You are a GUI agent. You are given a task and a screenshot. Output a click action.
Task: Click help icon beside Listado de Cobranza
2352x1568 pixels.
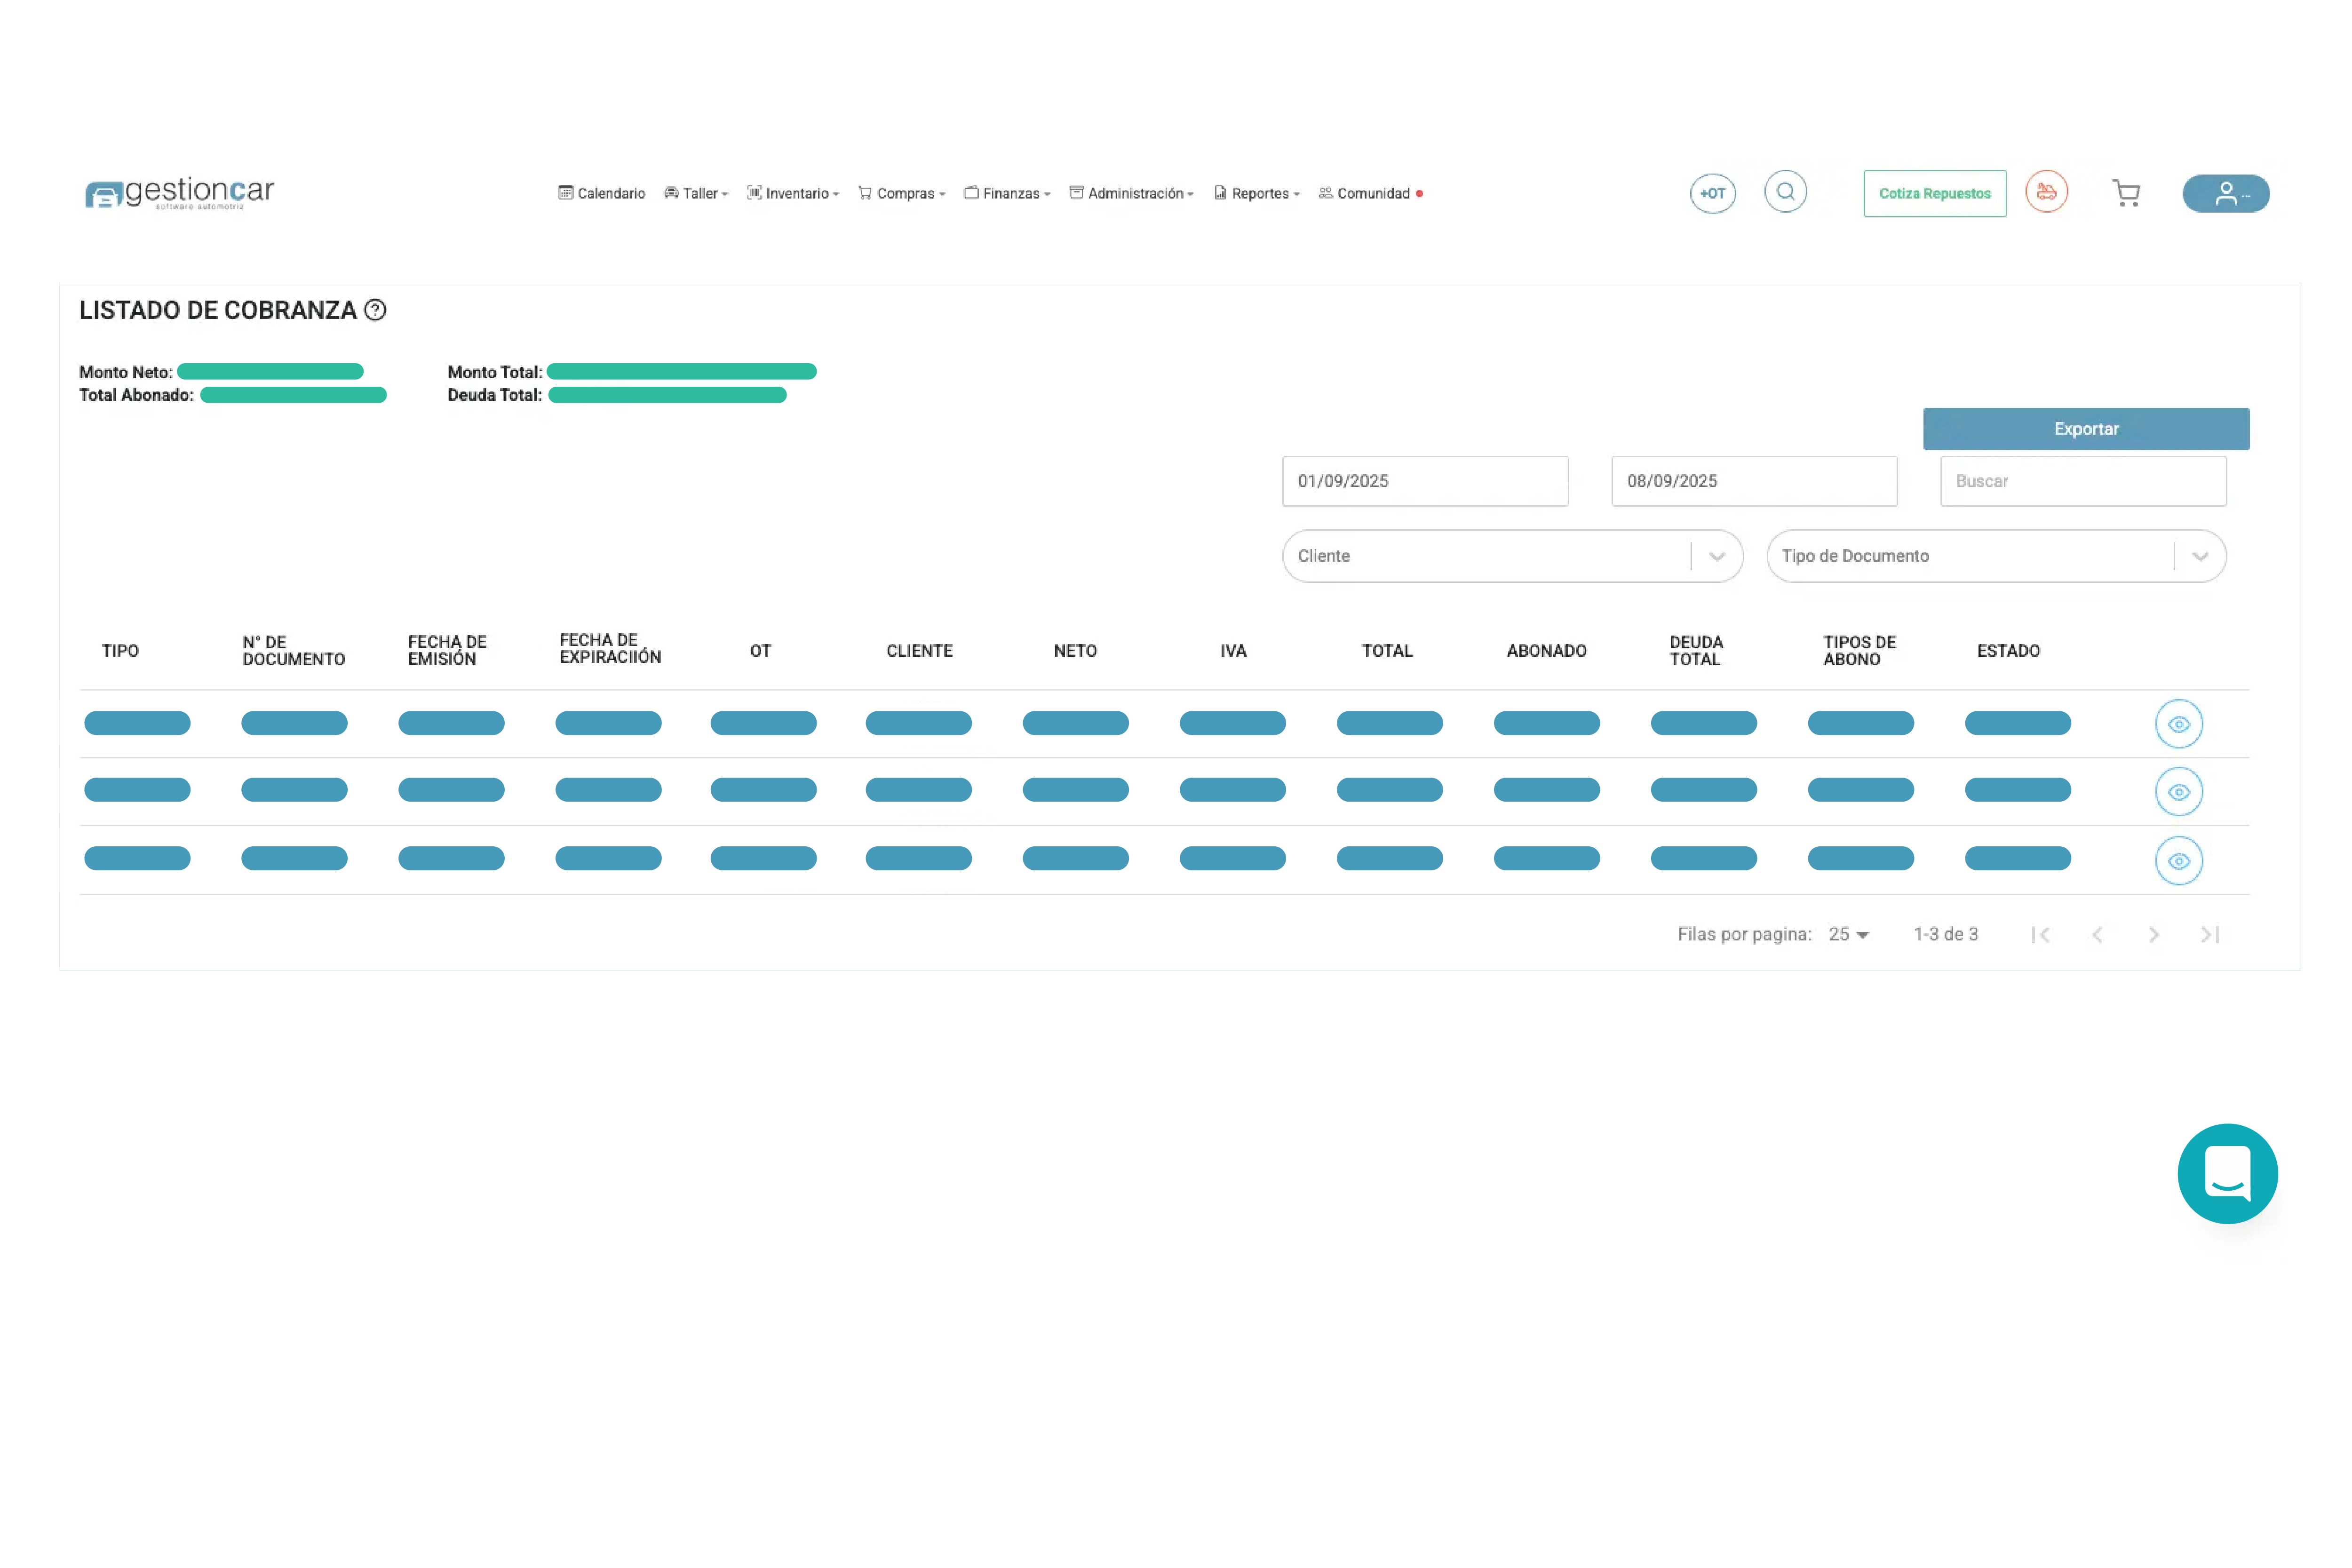click(x=375, y=310)
